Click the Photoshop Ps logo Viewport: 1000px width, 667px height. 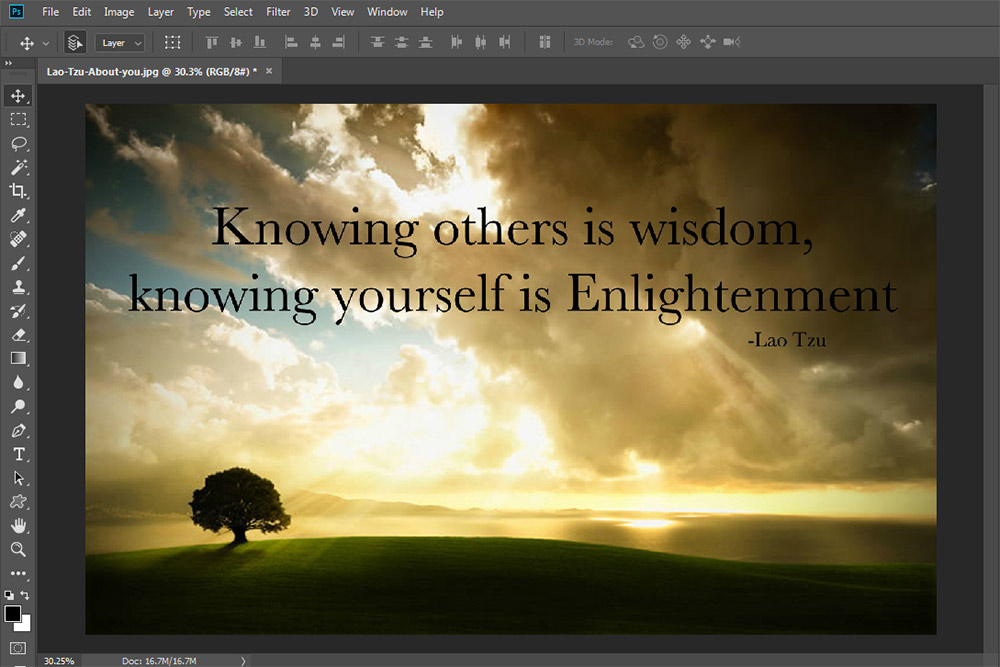pos(16,11)
